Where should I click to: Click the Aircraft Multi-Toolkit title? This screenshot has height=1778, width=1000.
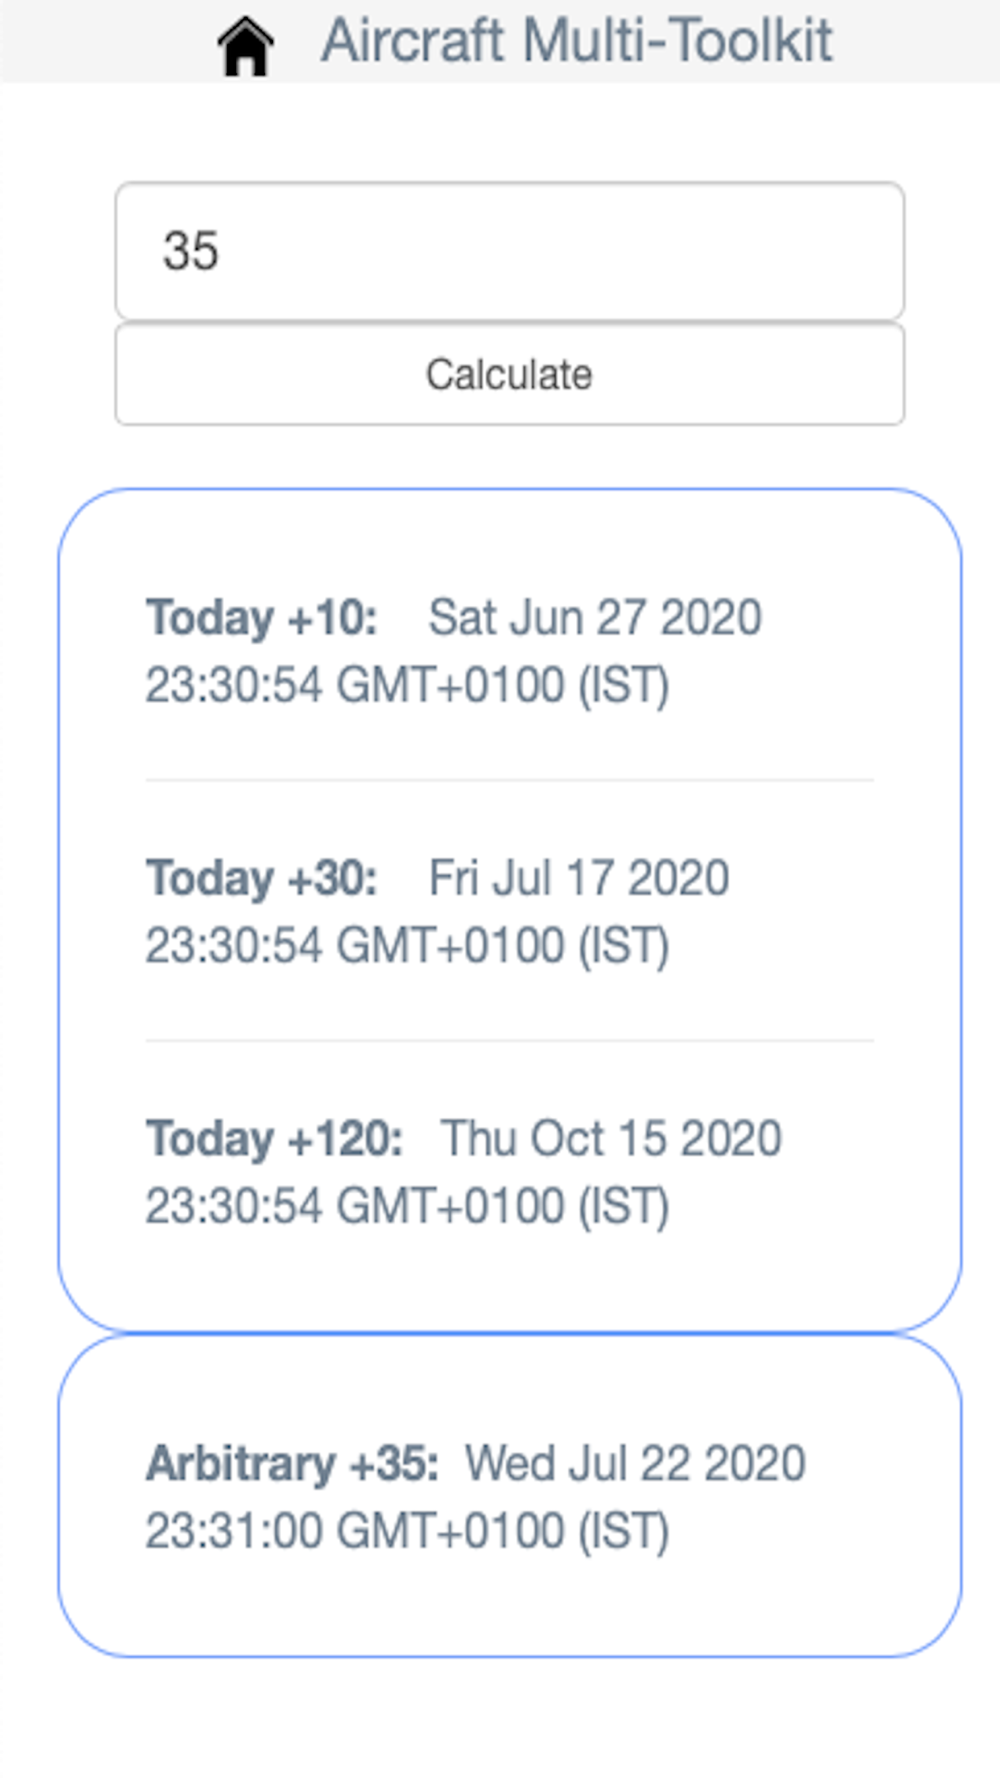click(576, 42)
